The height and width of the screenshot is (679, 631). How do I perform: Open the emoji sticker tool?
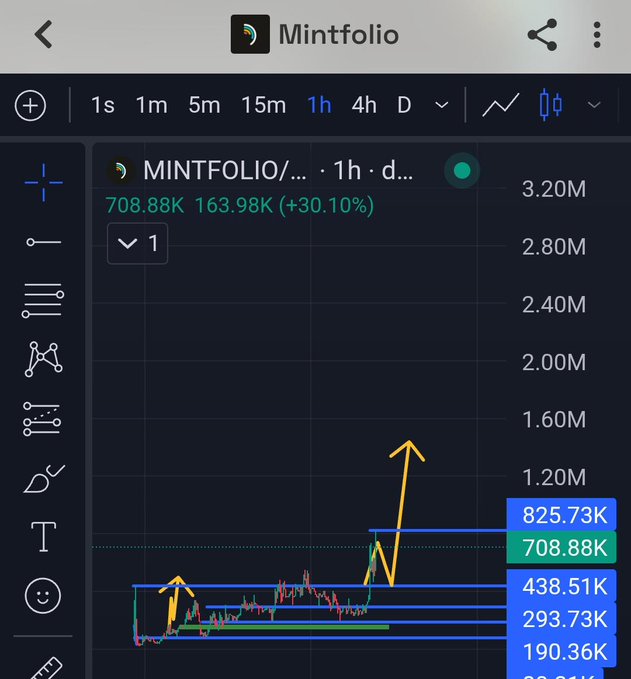point(43,596)
